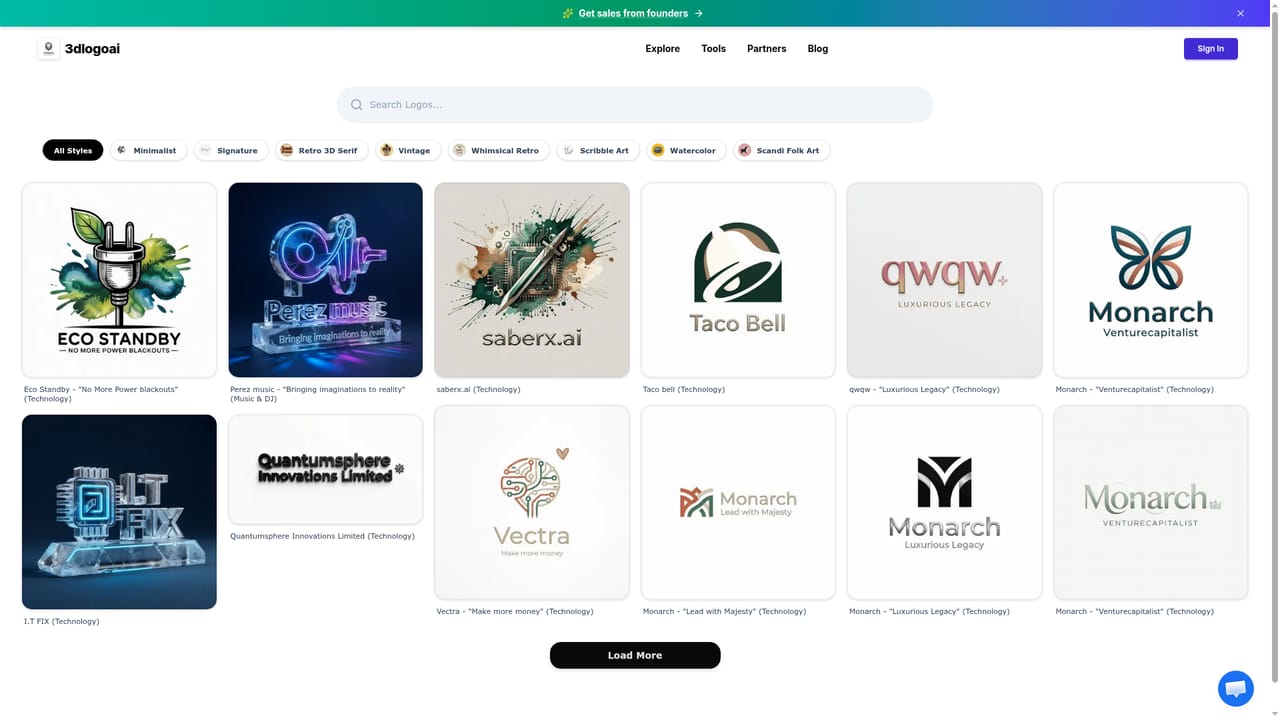Click the Scandi Folk Art style icon
The height and width of the screenshot is (720, 1280).
tap(744, 150)
